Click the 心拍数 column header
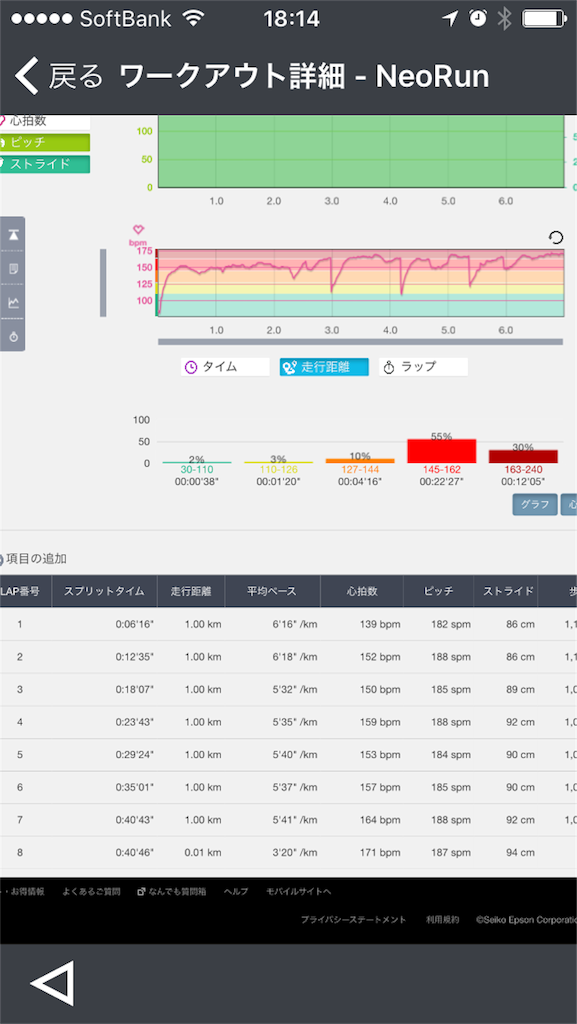Viewport: 577px width, 1024px height. click(x=362, y=592)
